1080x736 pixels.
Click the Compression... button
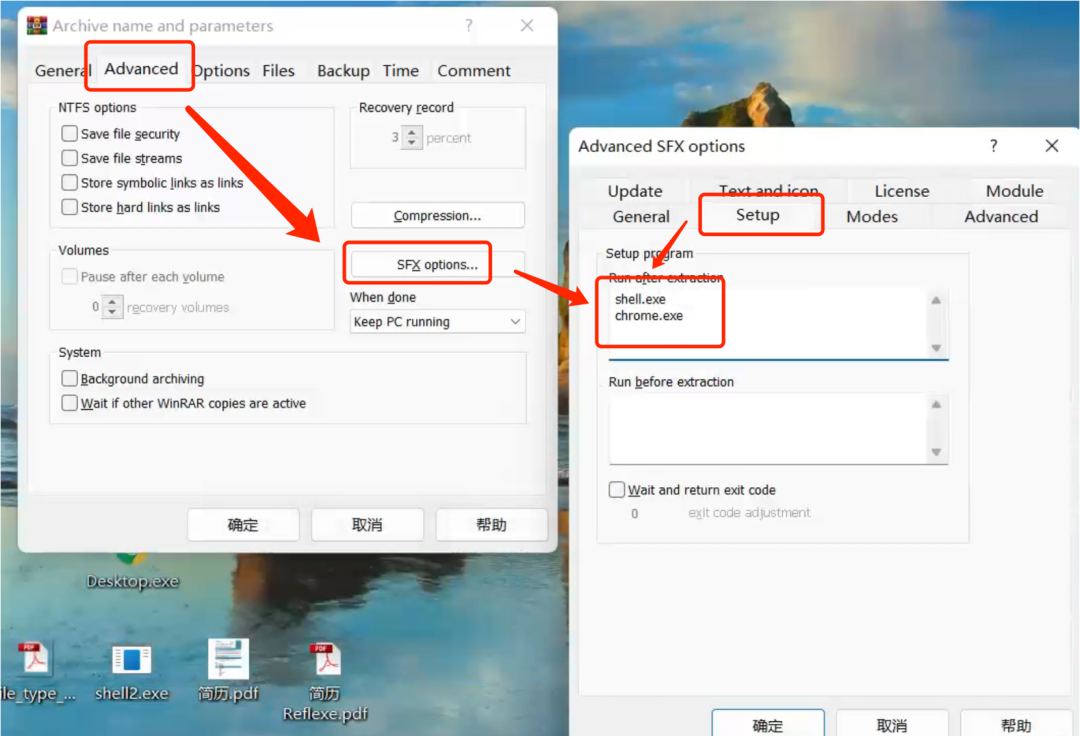(437, 215)
